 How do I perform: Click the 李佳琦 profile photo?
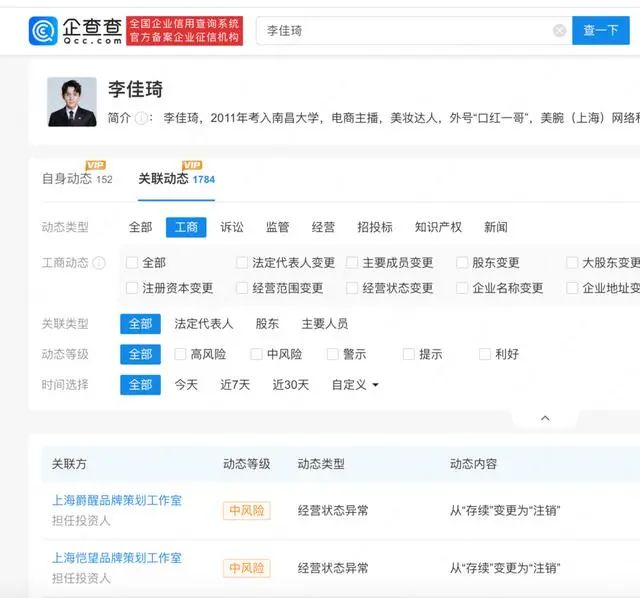pos(72,102)
